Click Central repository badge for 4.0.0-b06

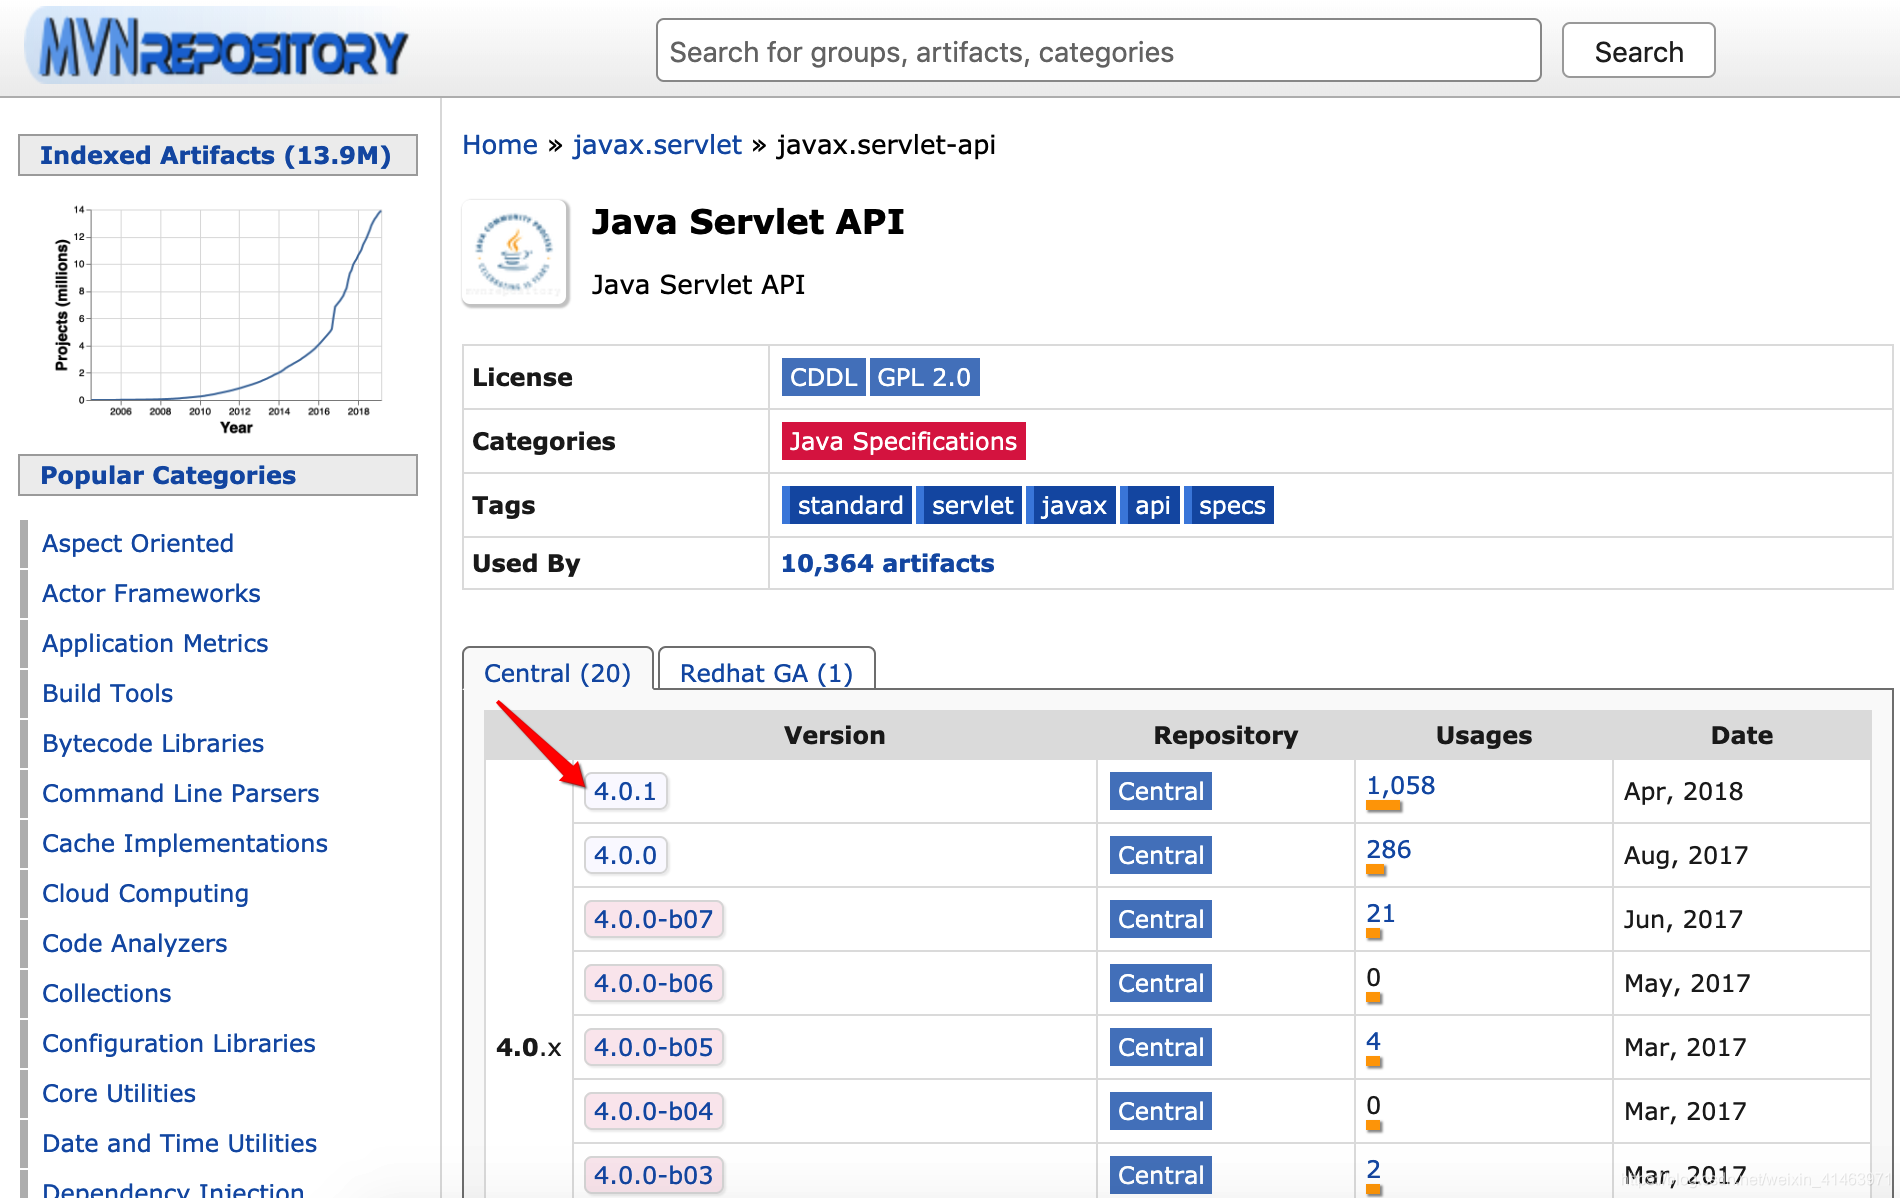coord(1160,983)
